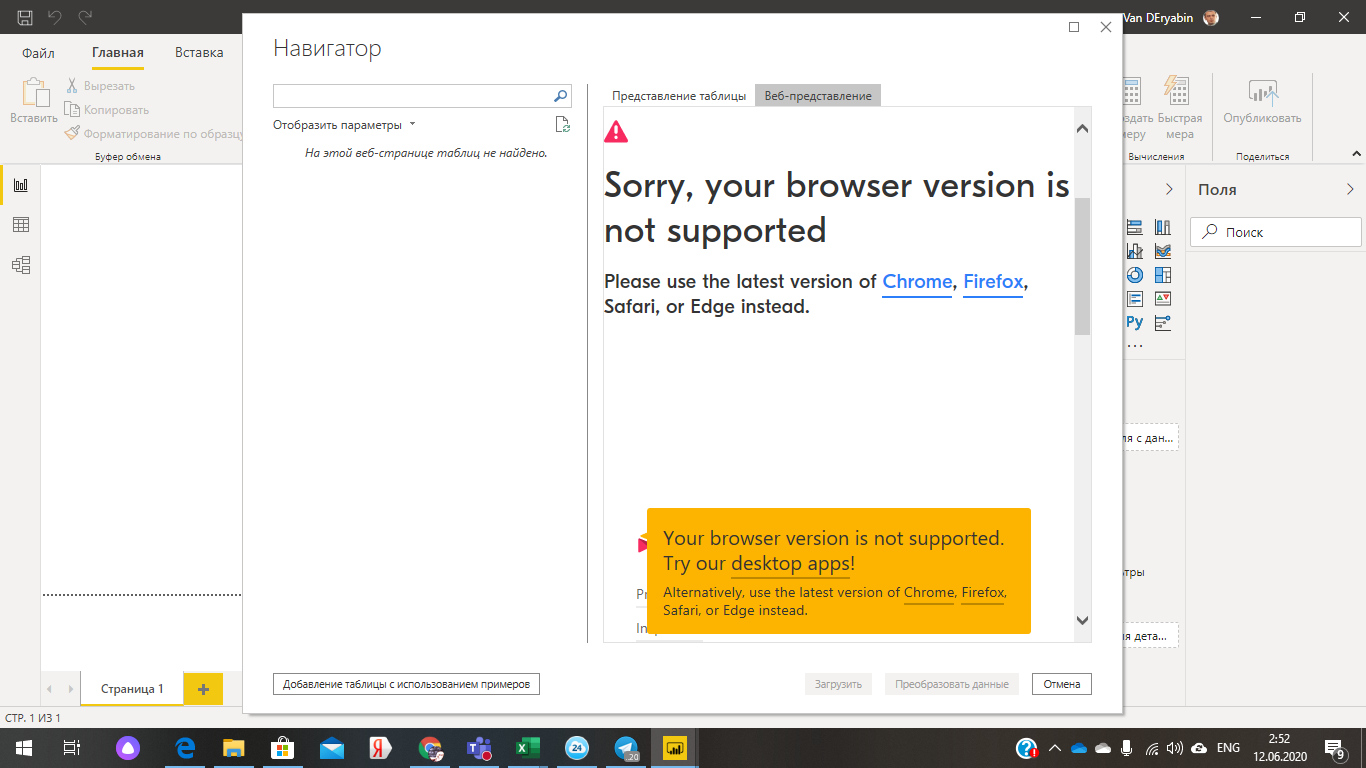Click the Поиск field in Поля pane
The width and height of the screenshot is (1366, 768).
click(x=1276, y=232)
